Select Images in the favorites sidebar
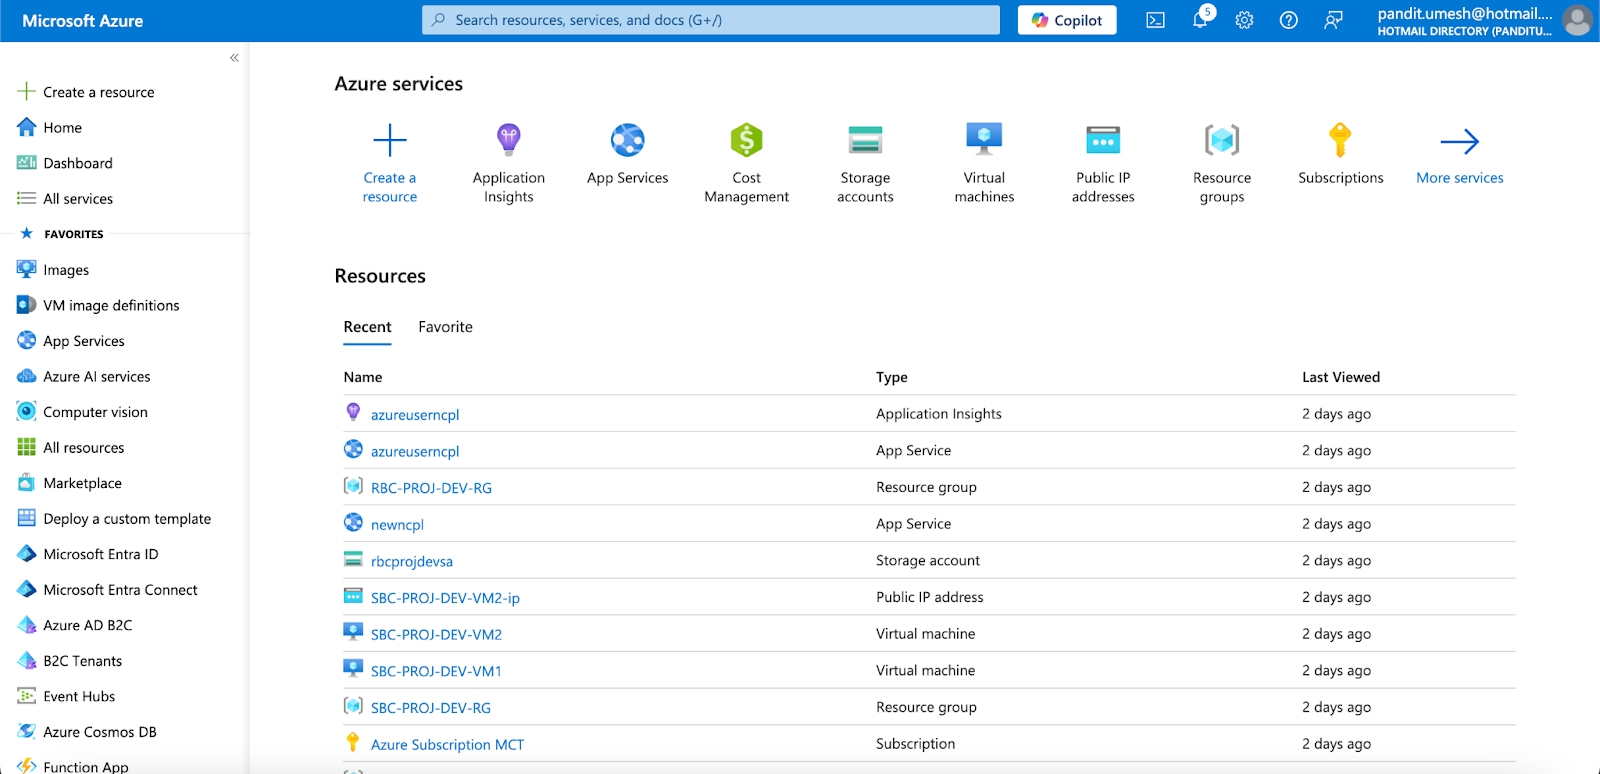Image resolution: width=1600 pixels, height=774 pixels. [x=66, y=270]
